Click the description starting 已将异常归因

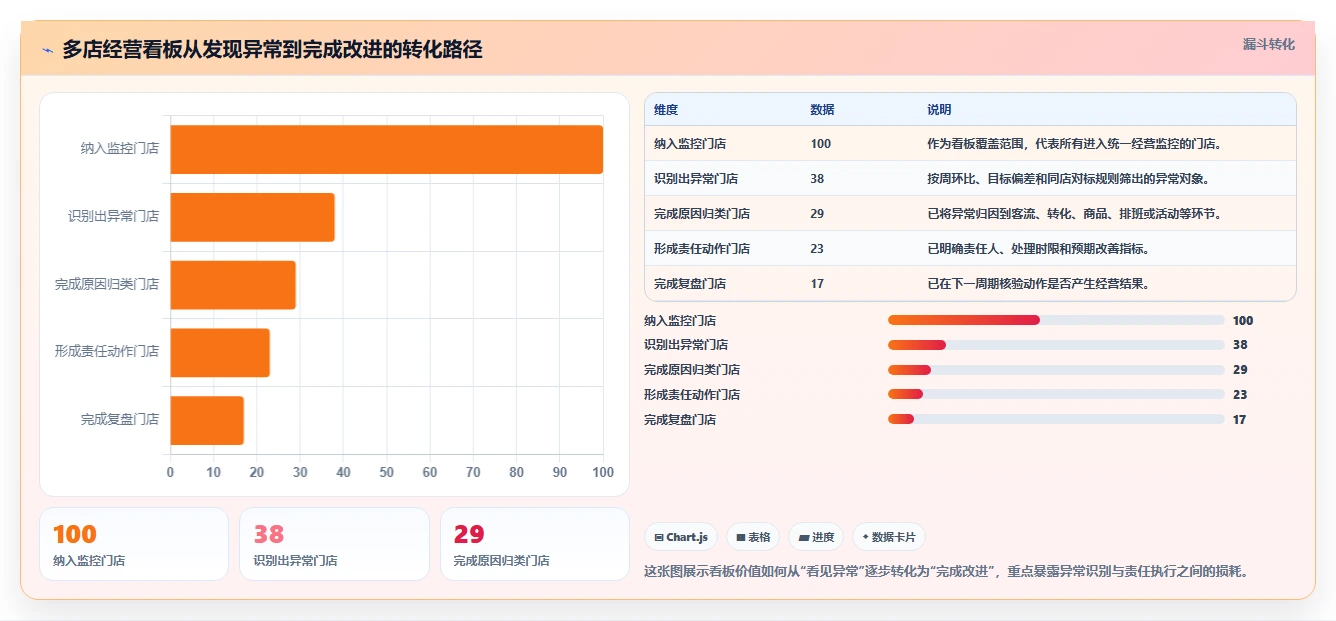point(1074,214)
